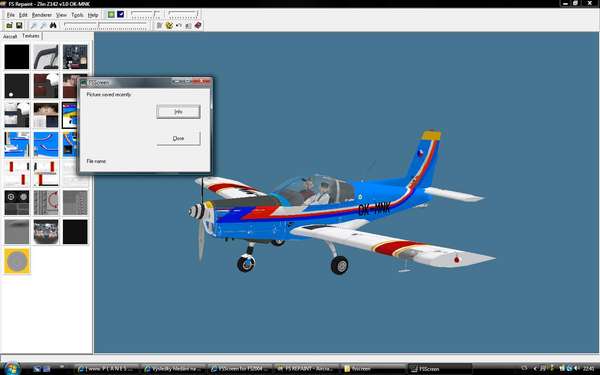
Task: Click the Close button in FSScreen dialog
Action: coord(178,139)
